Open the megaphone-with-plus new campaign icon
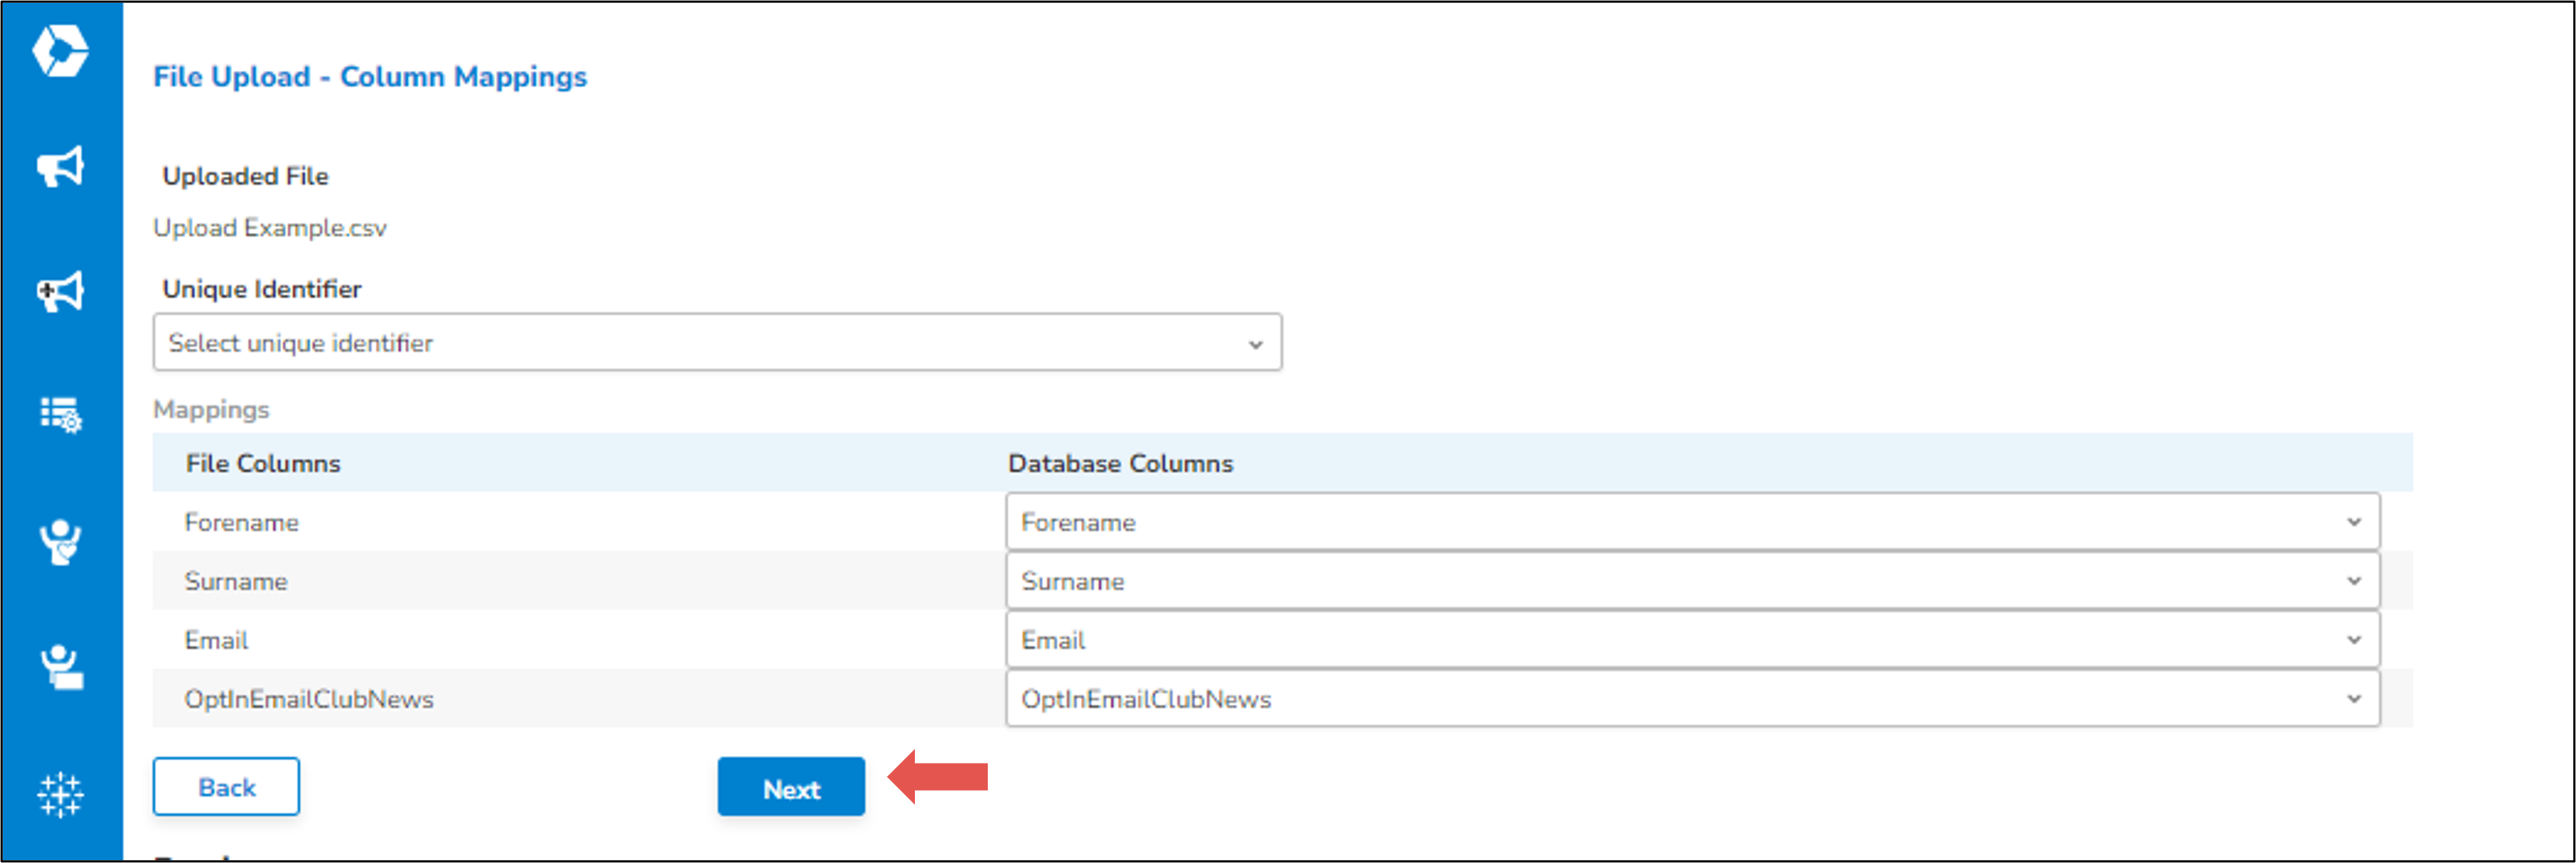Image resolution: width=2576 pixels, height=863 pixels. coord(60,292)
